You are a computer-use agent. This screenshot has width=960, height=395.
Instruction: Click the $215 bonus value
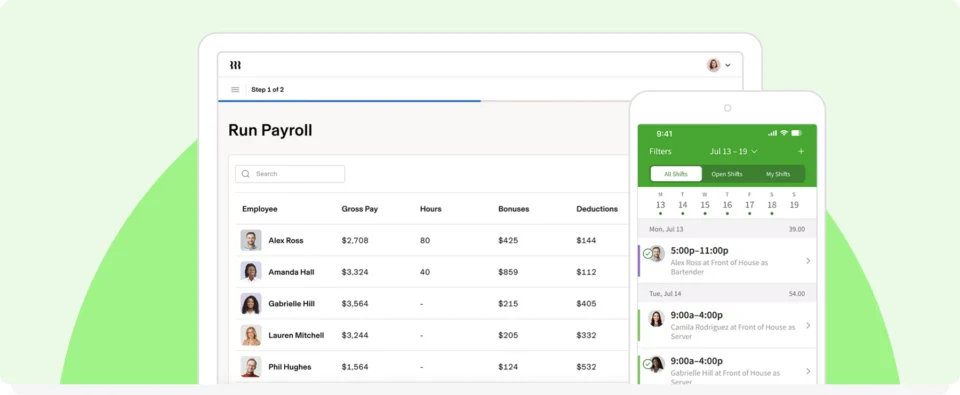coord(508,304)
